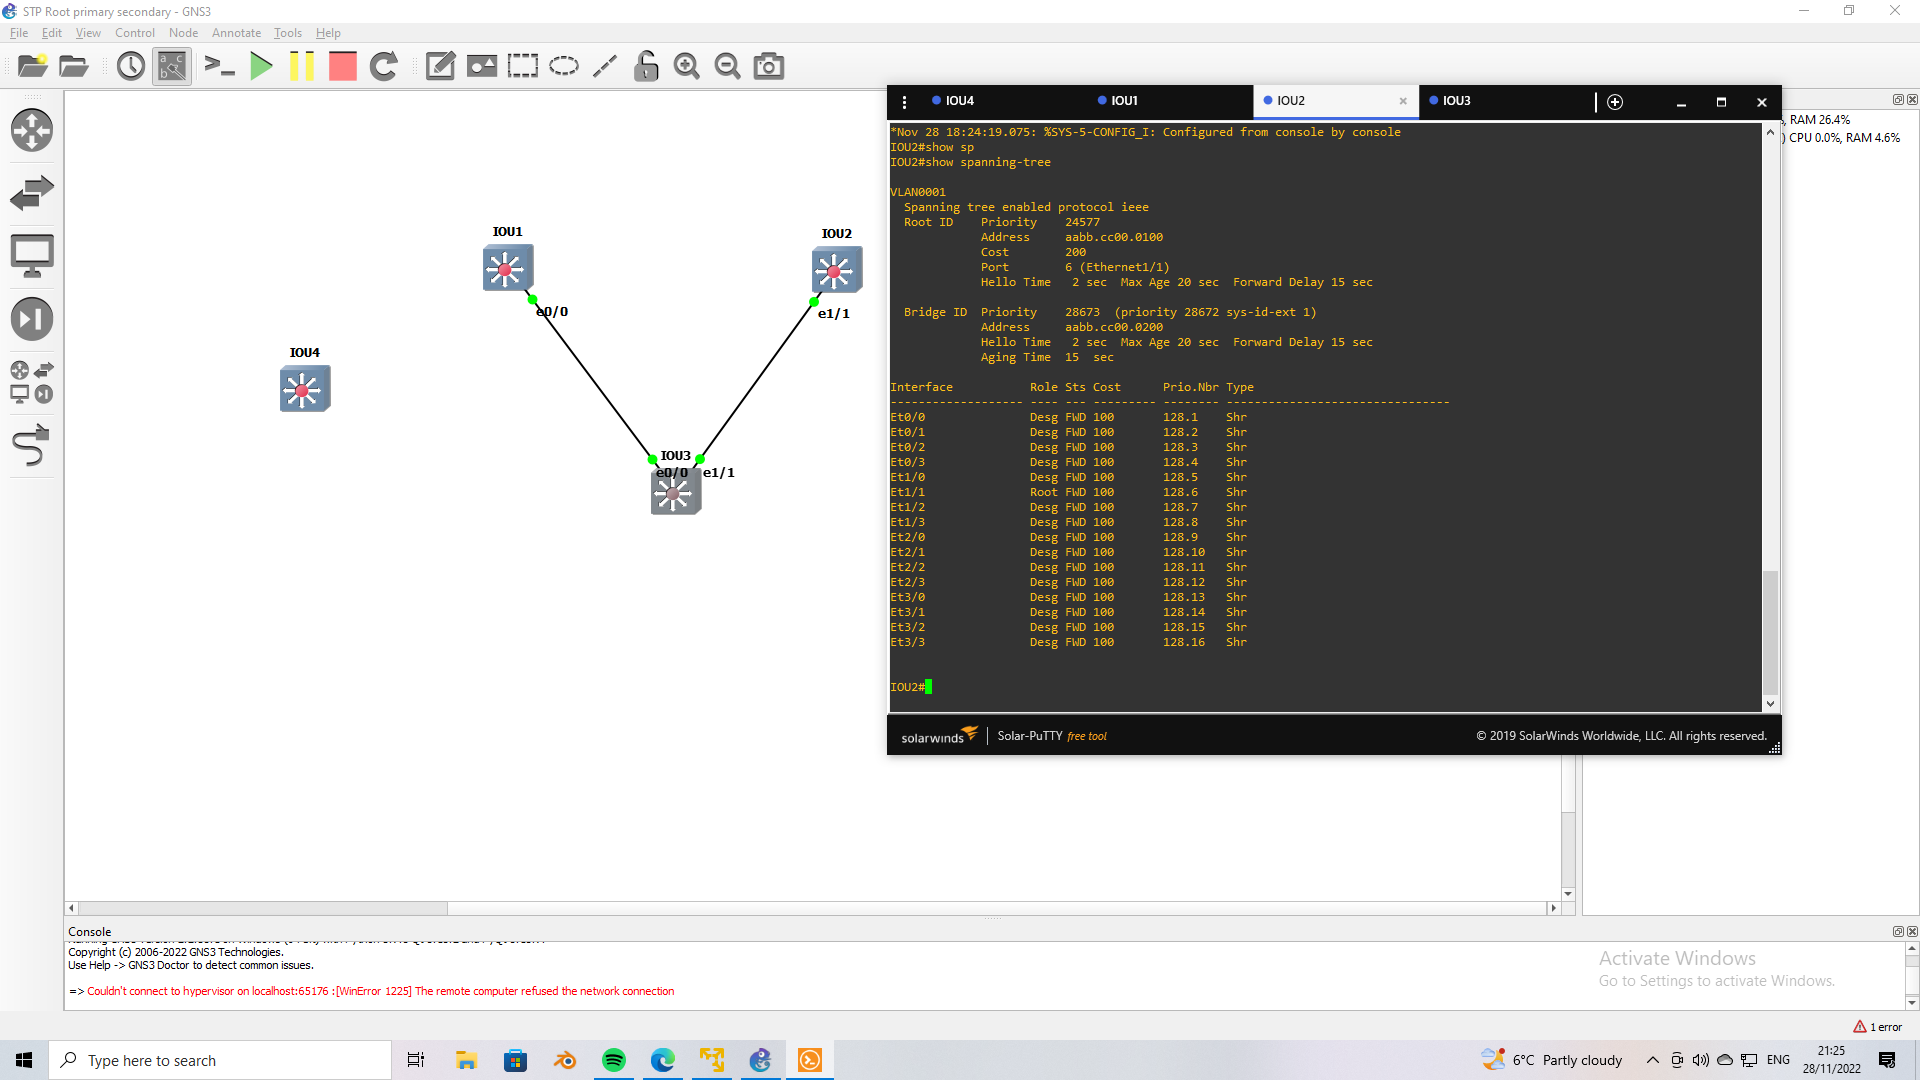The height and width of the screenshot is (1080, 1920).
Task: Click the terminal scrollbar down arrow
Action: (1770, 703)
